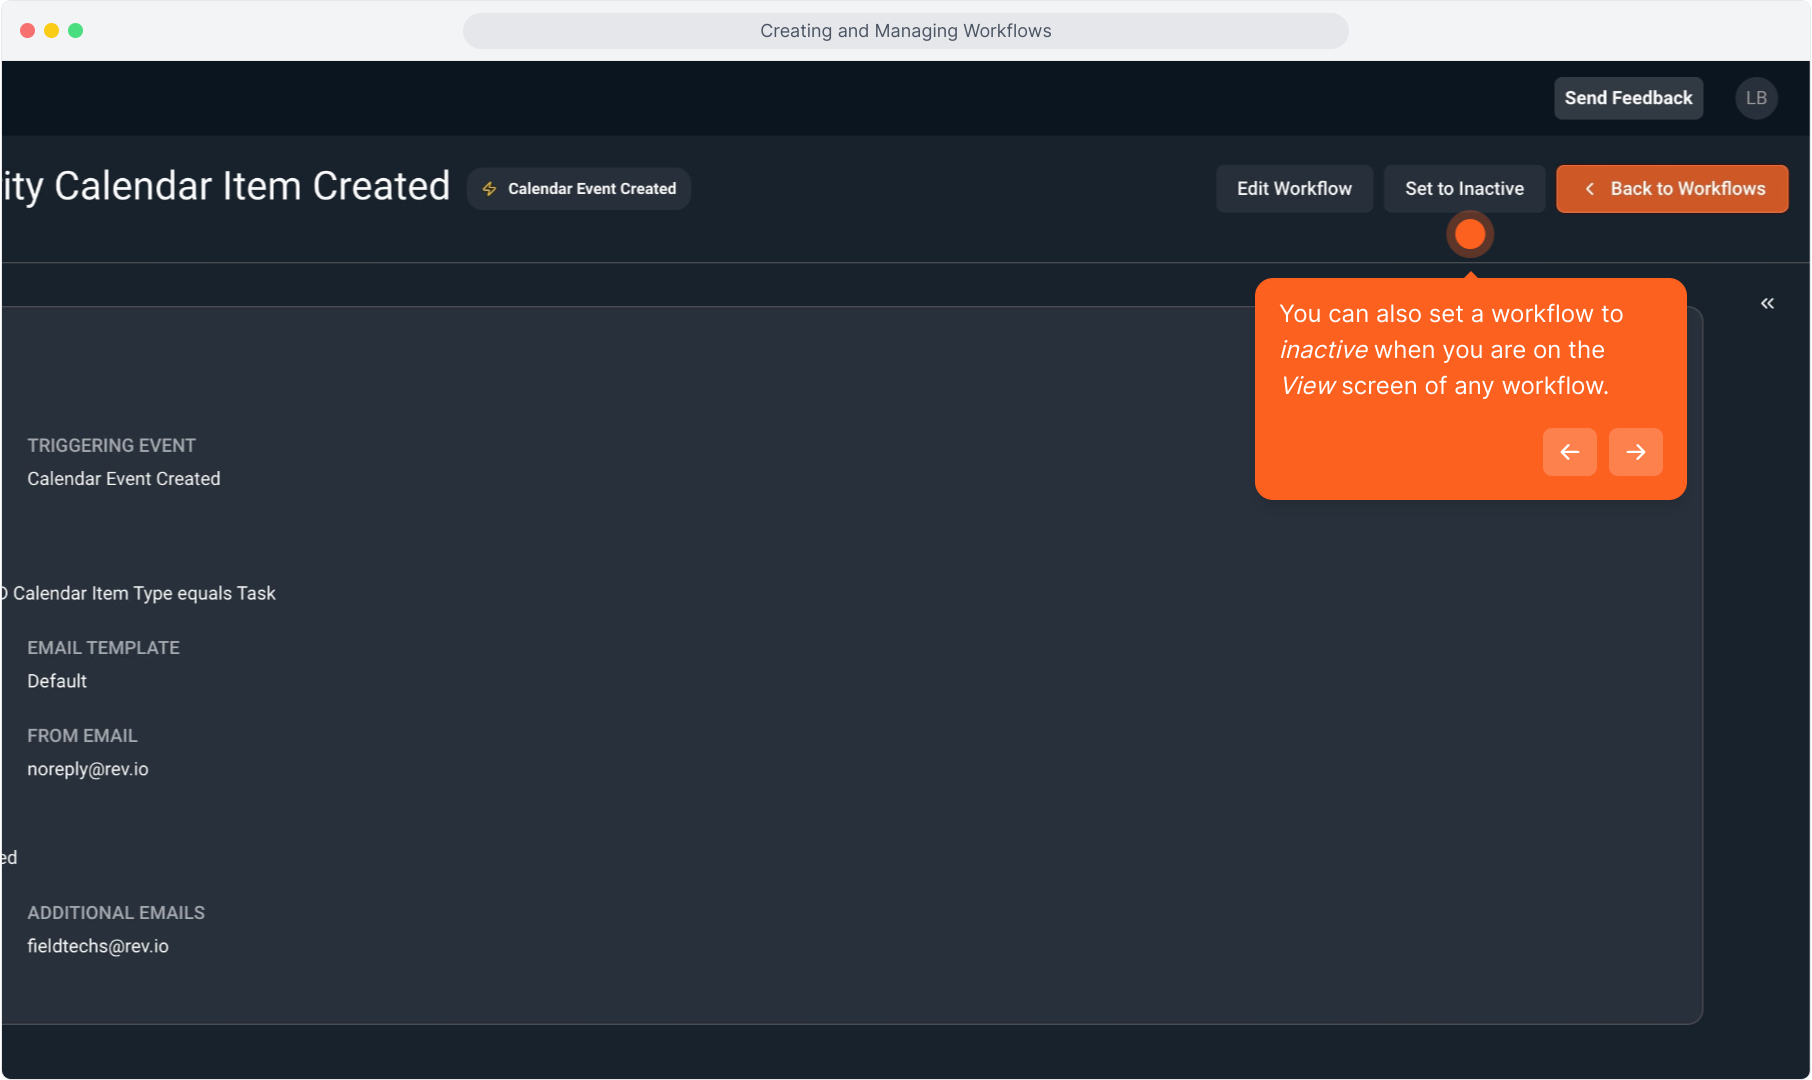This screenshot has height=1080, width=1812.
Task: Select the noreply@rev.io from email
Action: point(88,769)
